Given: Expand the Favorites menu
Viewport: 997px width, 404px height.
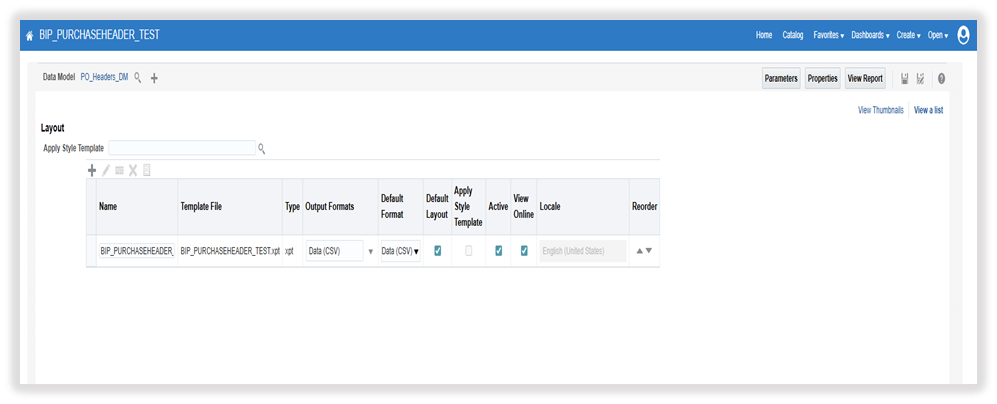Looking at the screenshot, I should (829, 35).
